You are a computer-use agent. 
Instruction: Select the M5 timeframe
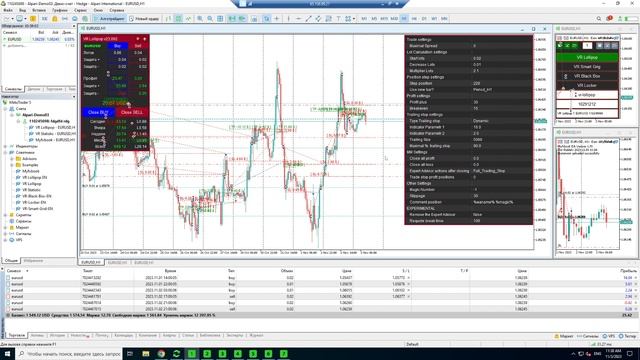pos(374,19)
